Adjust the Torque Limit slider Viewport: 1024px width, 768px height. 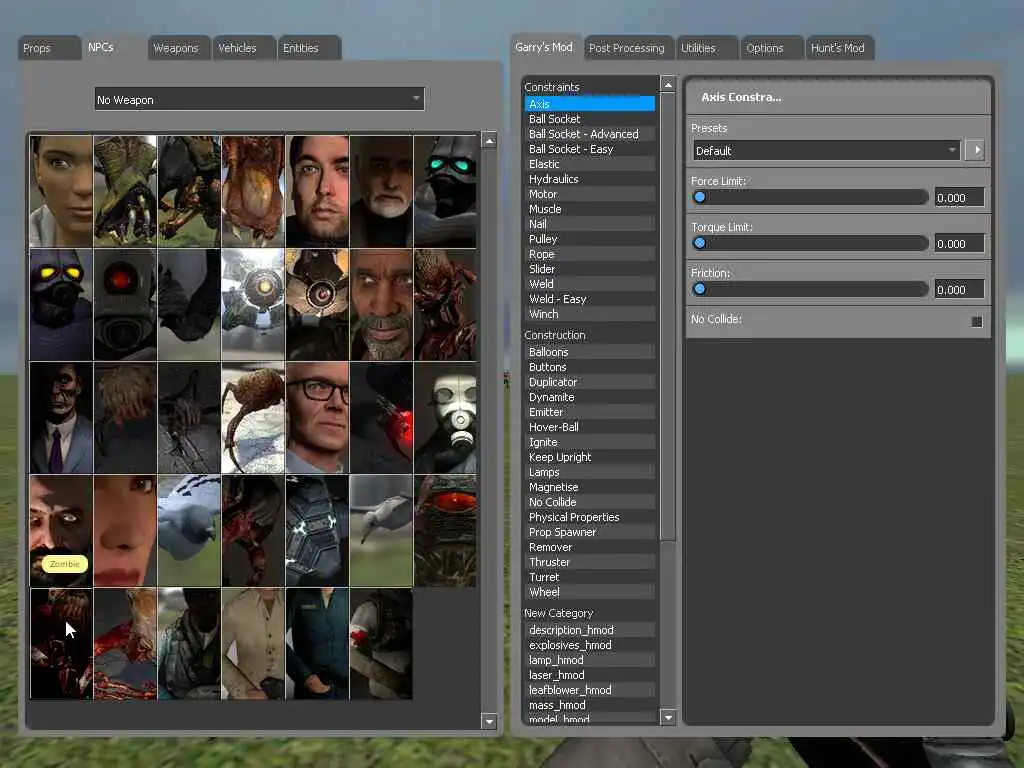pos(810,243)
